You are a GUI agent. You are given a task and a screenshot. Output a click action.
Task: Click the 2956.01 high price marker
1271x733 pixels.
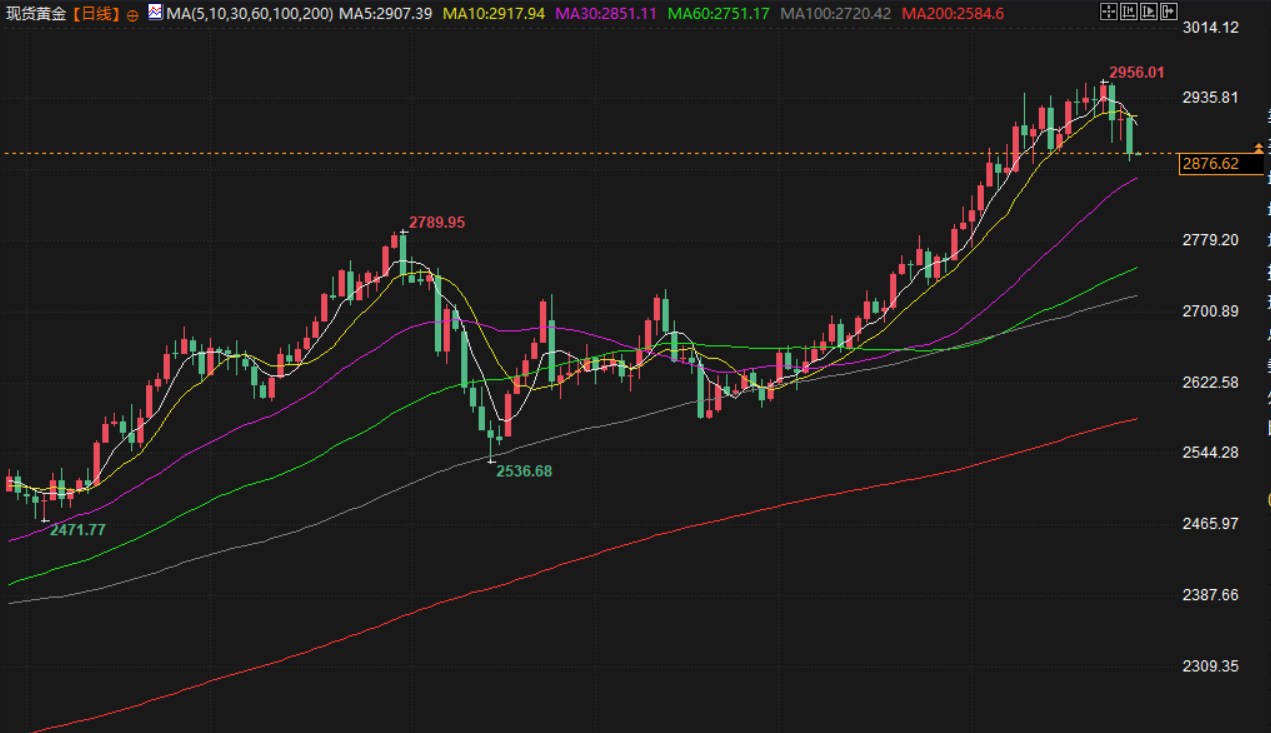coord(1137,73)
